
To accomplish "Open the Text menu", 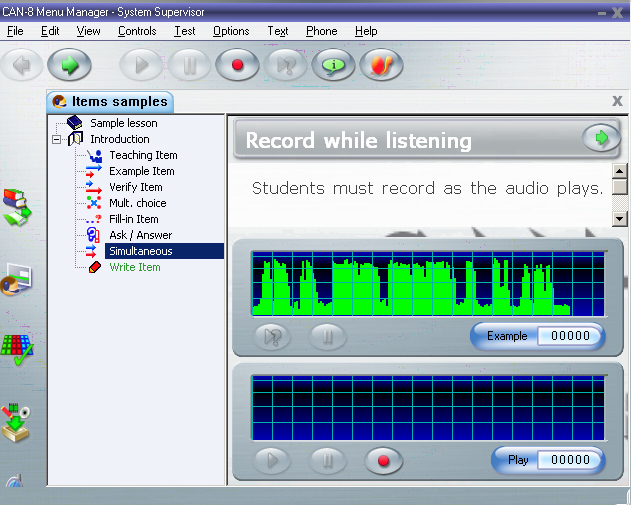I will (x=278, y=31).
